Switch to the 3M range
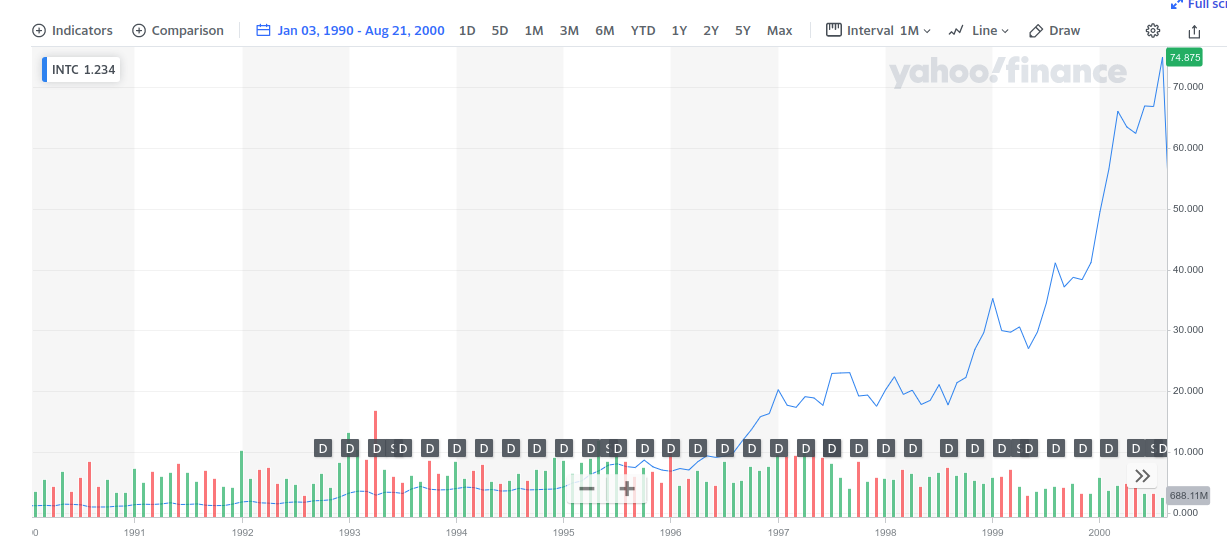The height and width of the screenshot is (547, 1227). coord(569,30)
